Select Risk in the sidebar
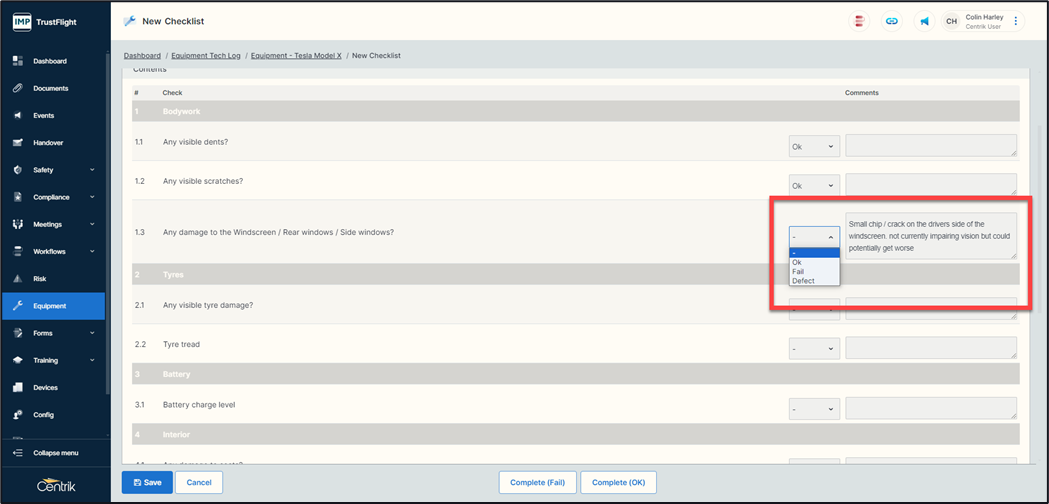 pyautogui.click(x=54, y=278)
